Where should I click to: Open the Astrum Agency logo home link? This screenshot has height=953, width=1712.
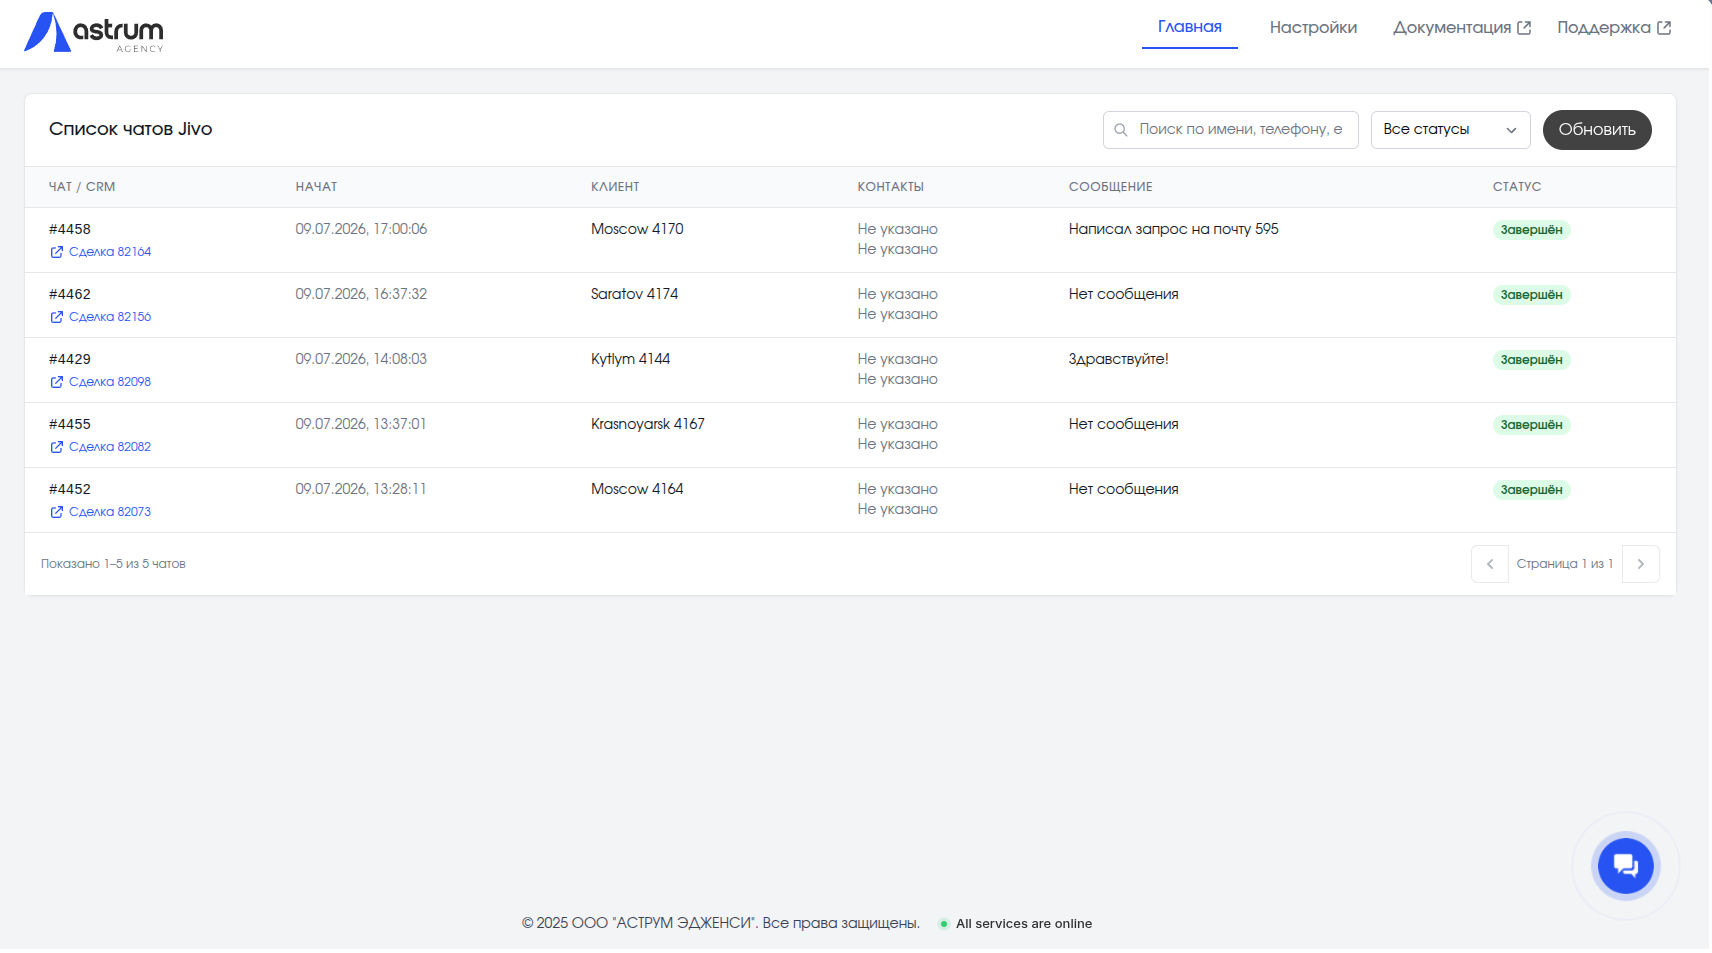(94, 32)
